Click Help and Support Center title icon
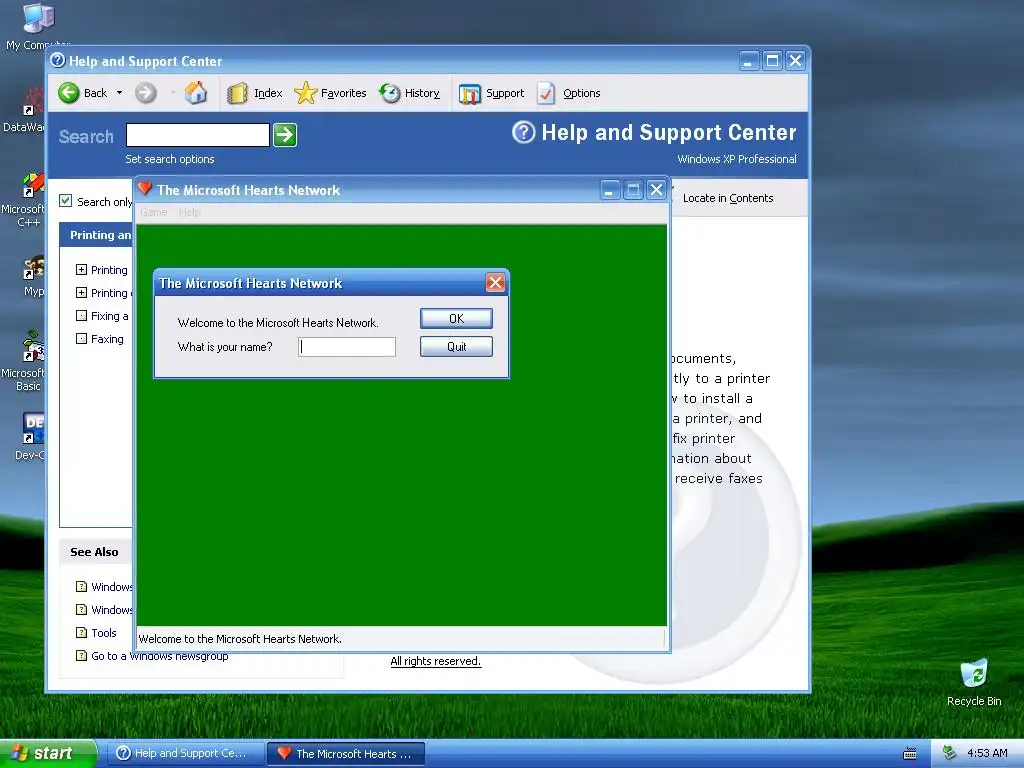Screen dimensions: 1024x768 point(57,61)
